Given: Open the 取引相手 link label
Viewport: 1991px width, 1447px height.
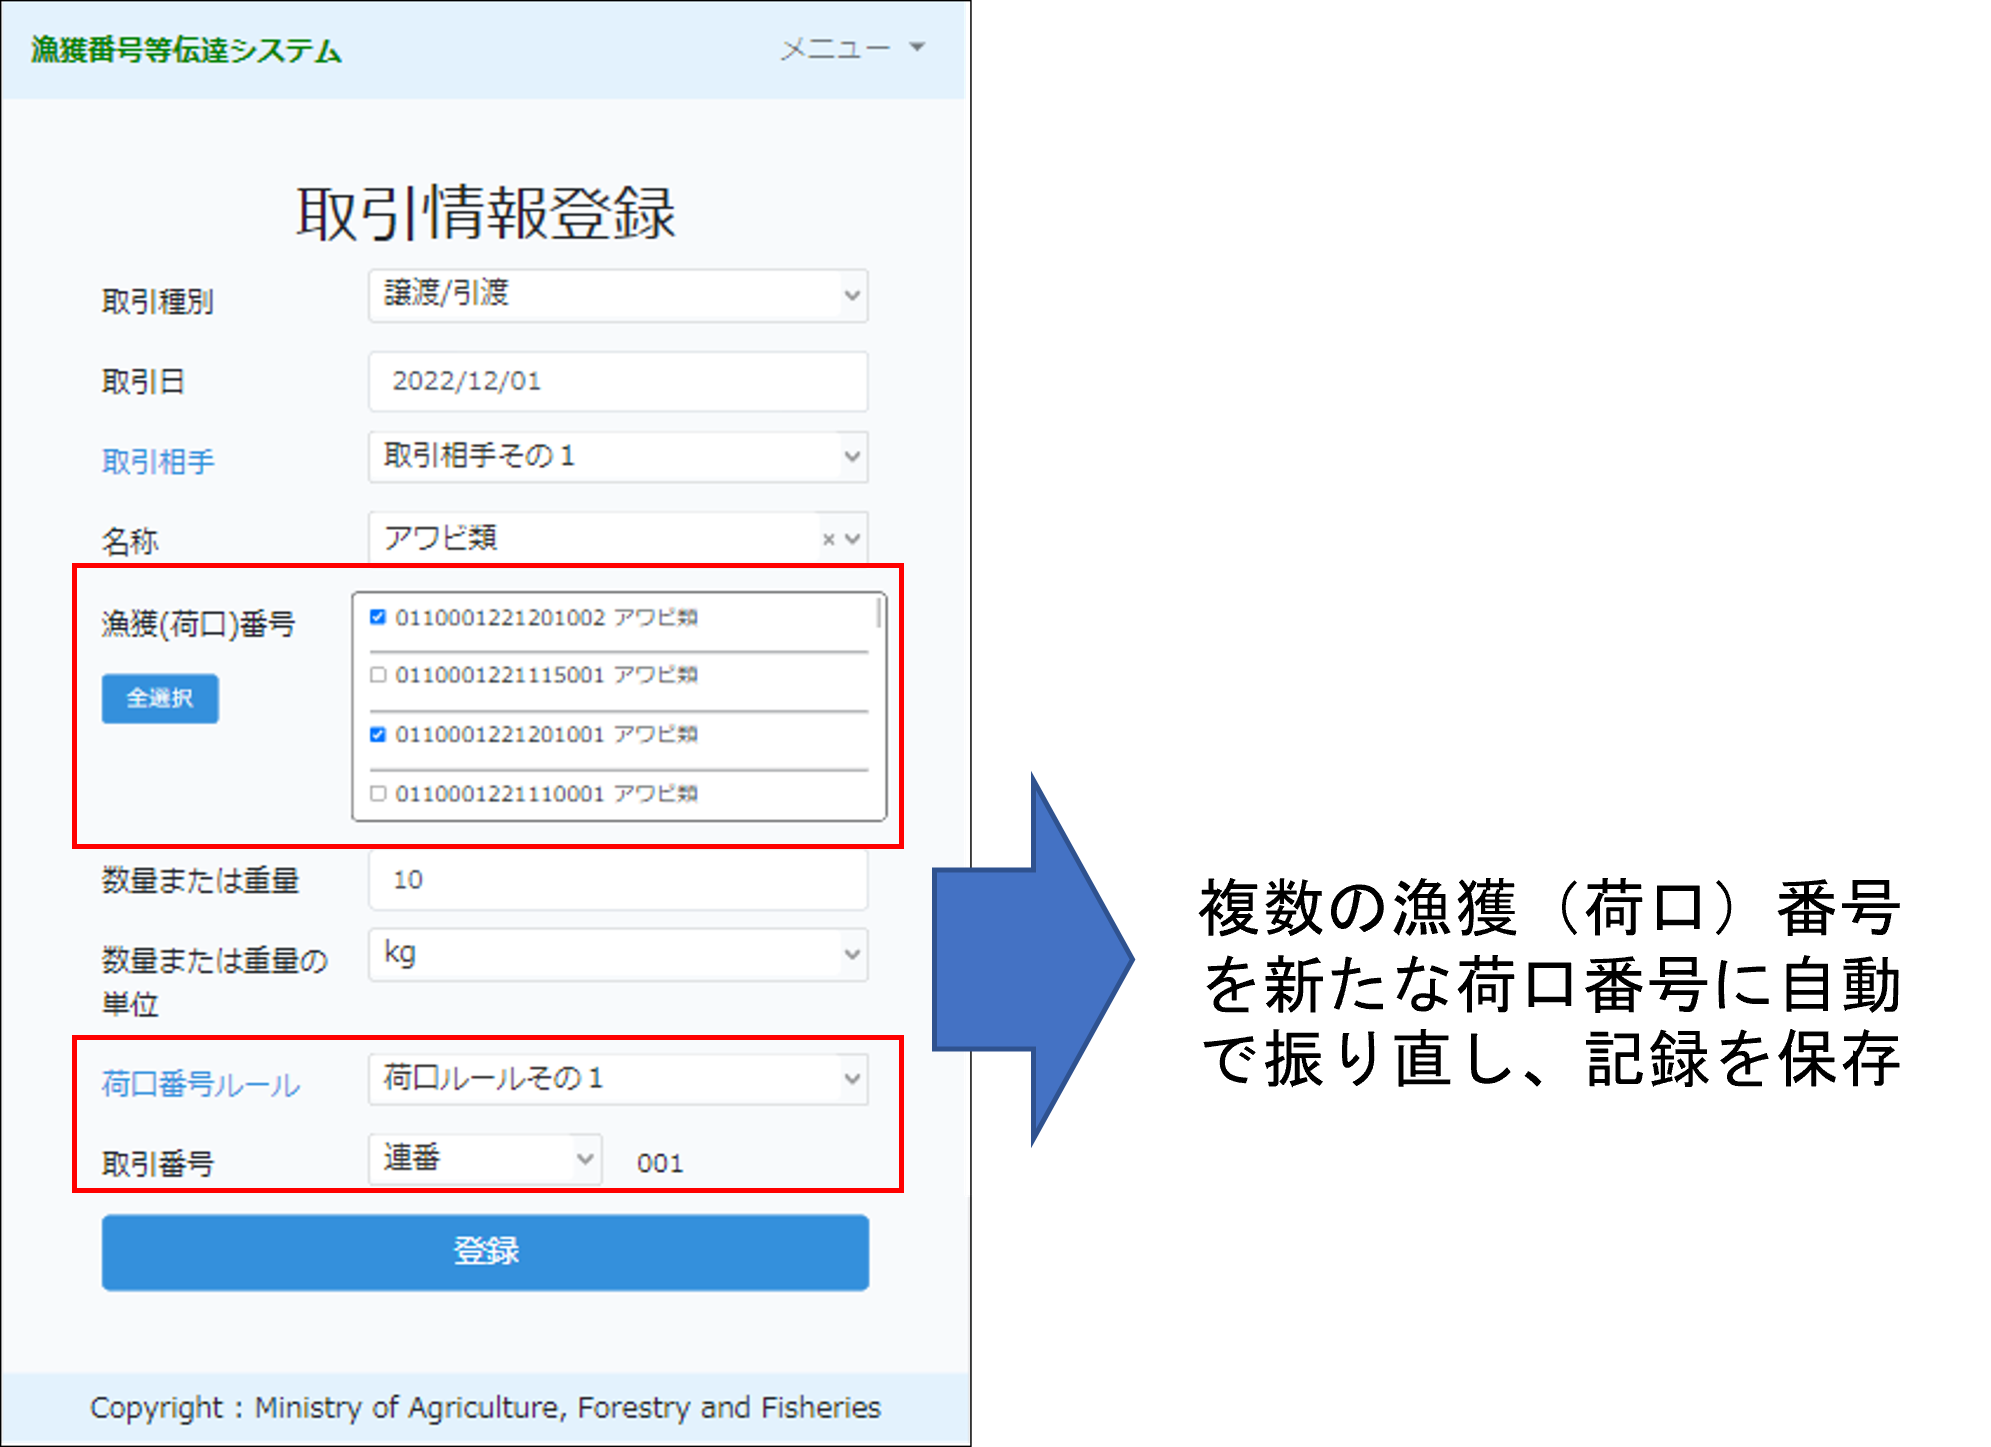Looking at the screenshot, I should click(x=158, y=461).
